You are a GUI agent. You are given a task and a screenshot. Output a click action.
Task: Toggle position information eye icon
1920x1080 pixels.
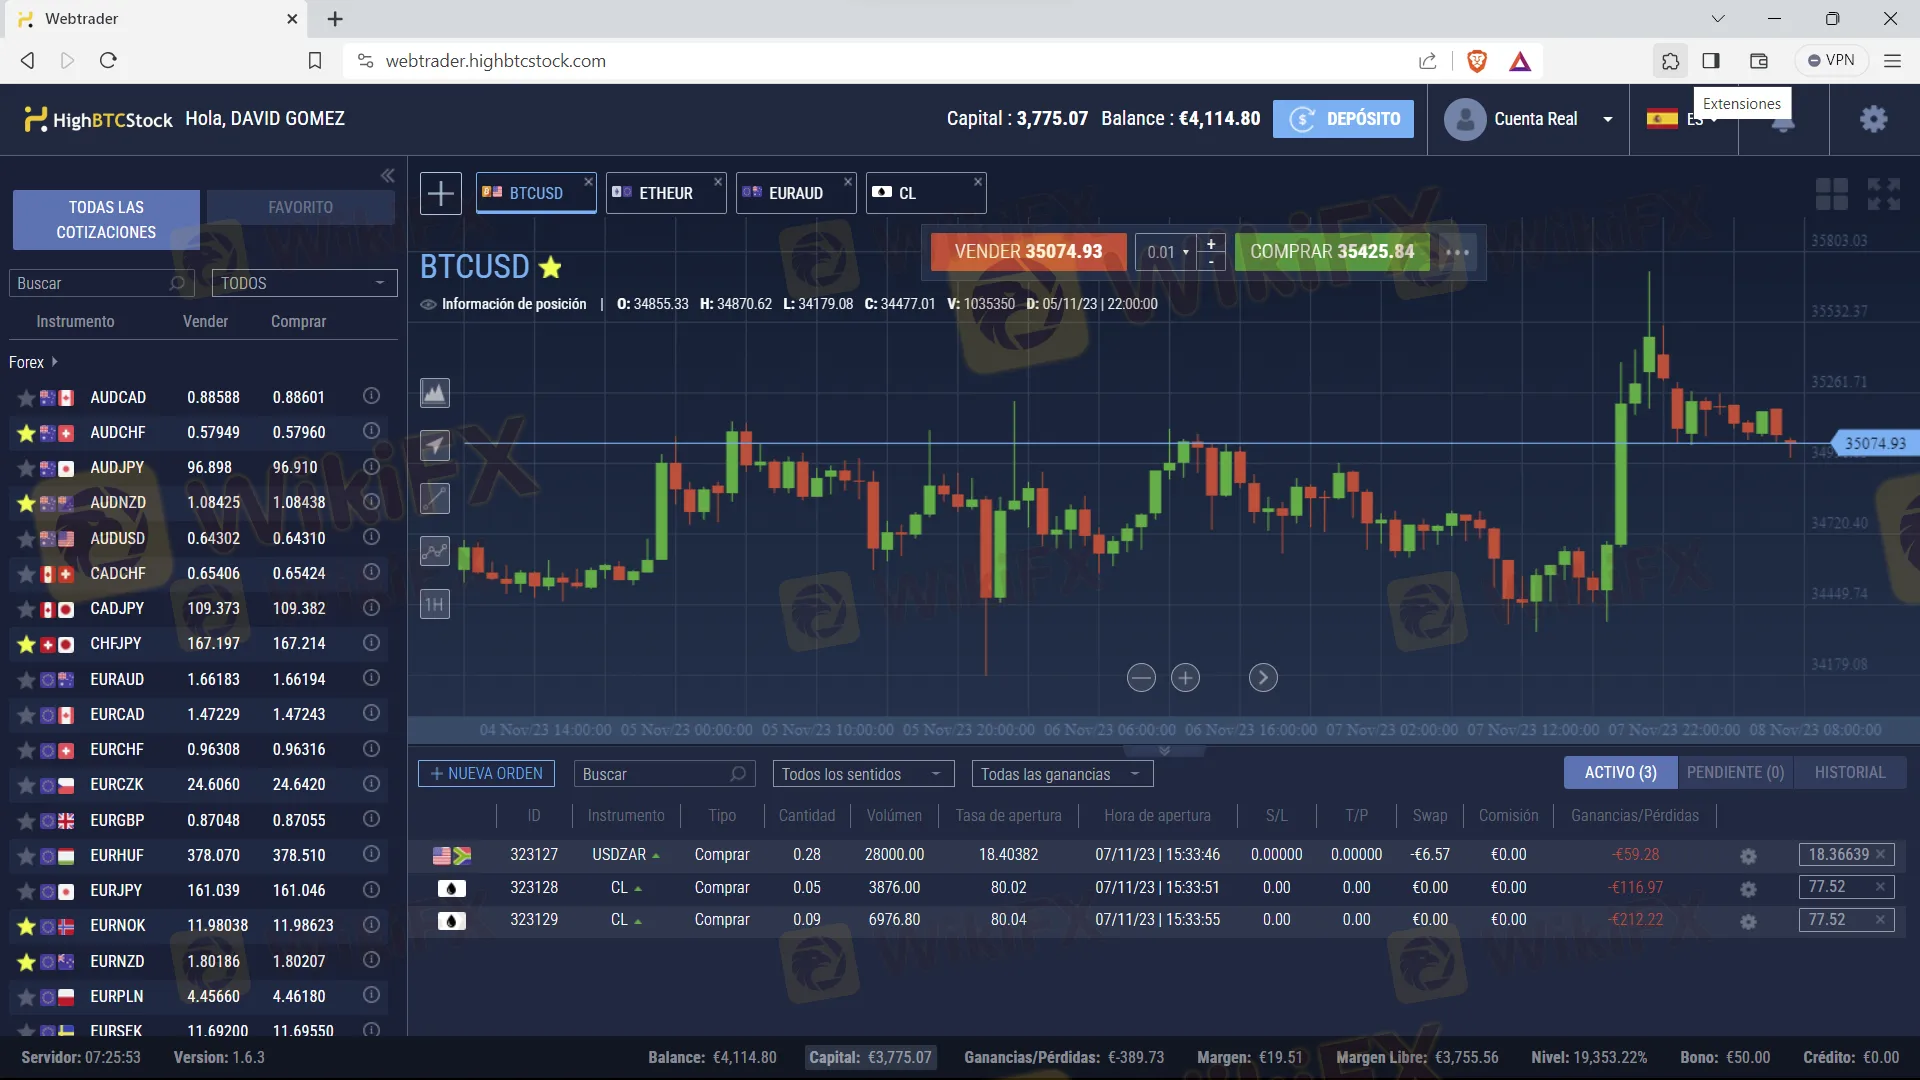click(x=428, y=304)
